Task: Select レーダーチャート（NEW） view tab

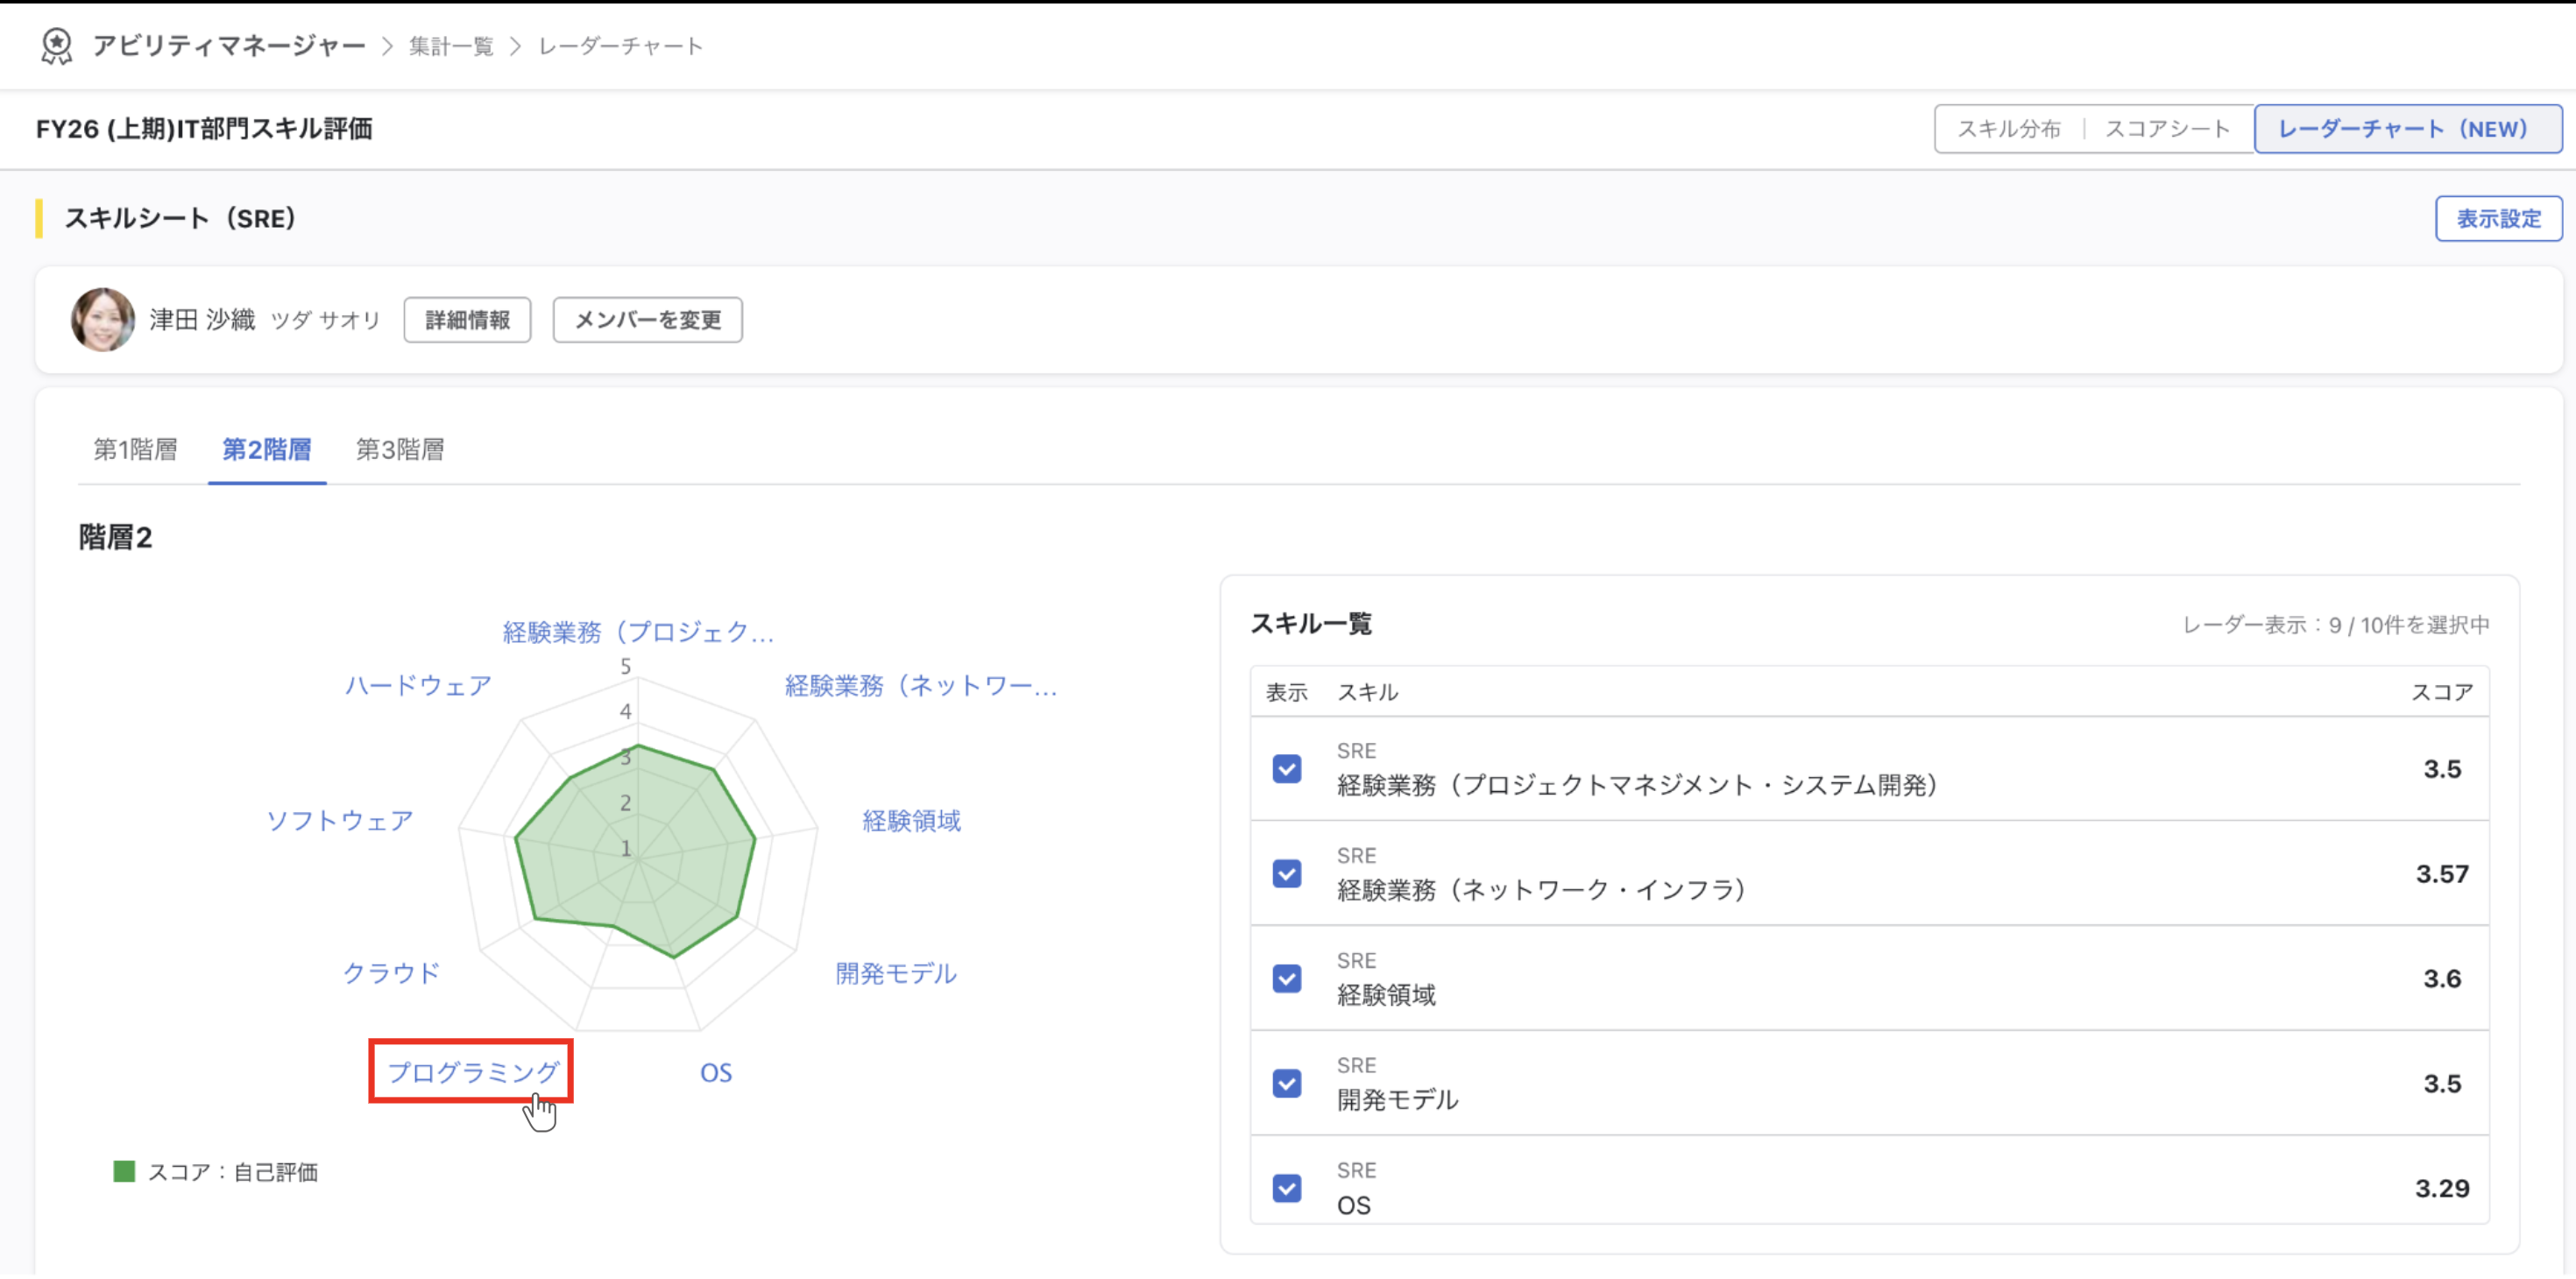Action: [x=2408, y=129]
